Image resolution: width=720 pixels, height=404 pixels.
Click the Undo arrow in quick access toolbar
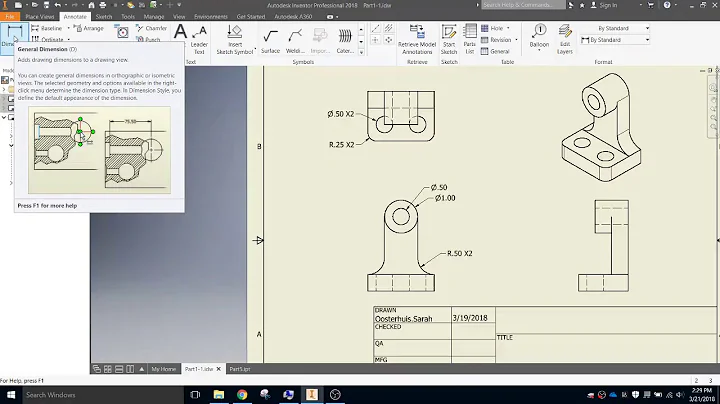coord(58,5)
